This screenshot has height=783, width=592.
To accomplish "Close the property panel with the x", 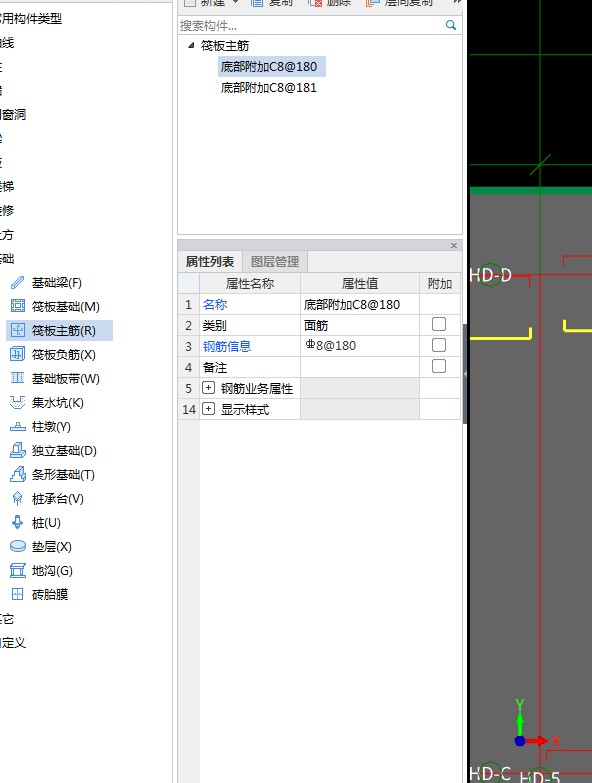I will [x=454, y=245].
